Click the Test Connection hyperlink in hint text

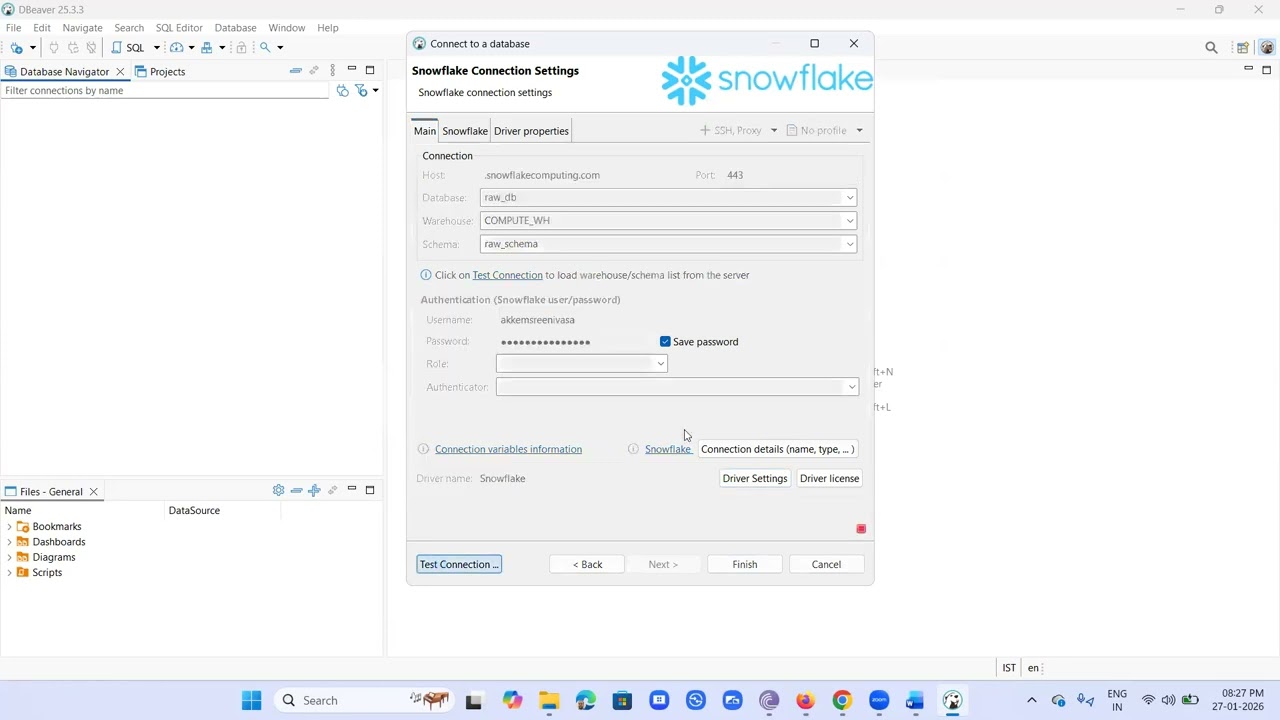(507, 275)
